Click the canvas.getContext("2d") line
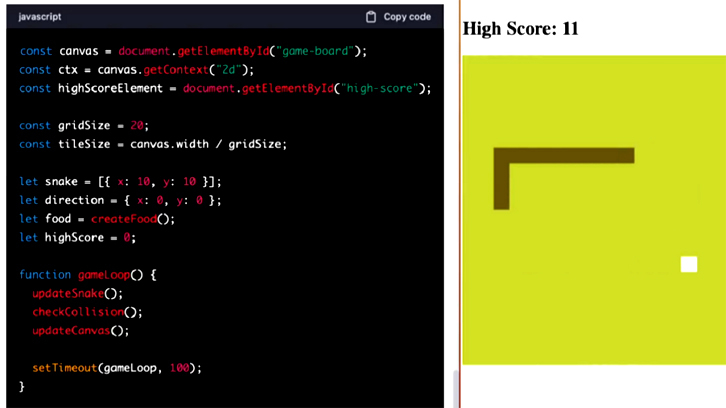This screenshot has height=408, width=726. pyautogui.click(x=137, y=70)
